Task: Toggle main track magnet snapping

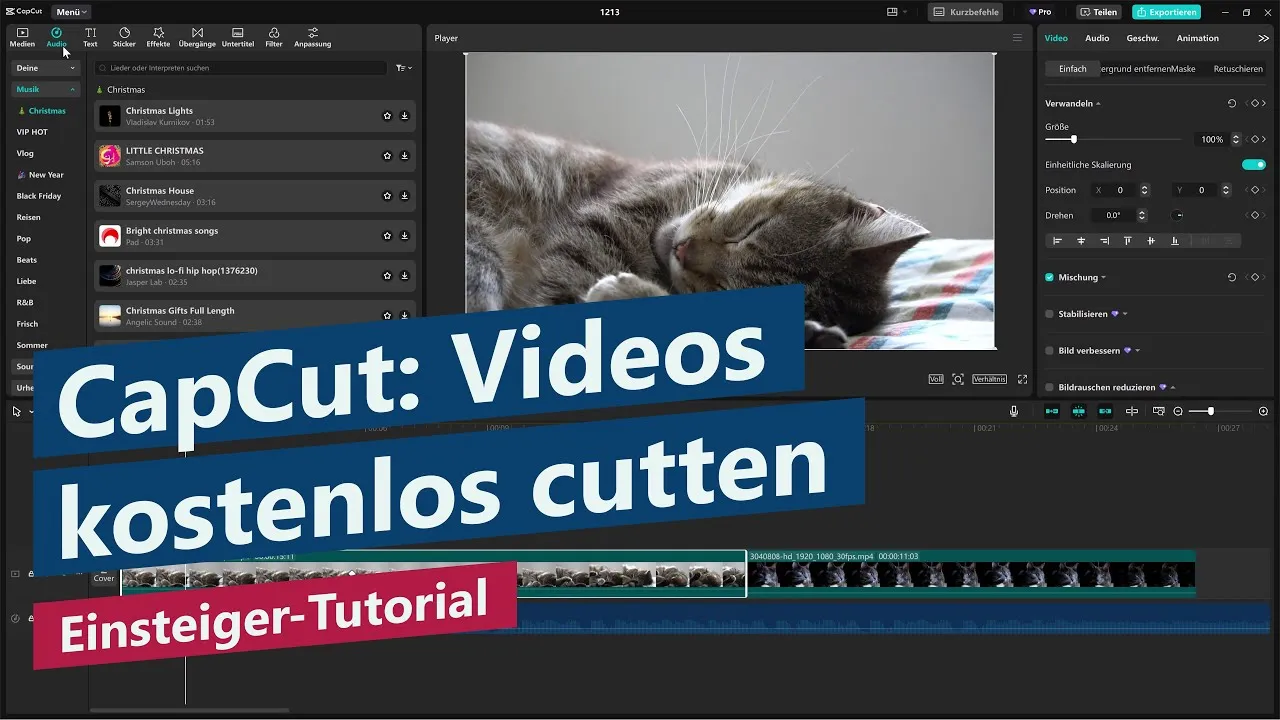Action: point(1052,411)
